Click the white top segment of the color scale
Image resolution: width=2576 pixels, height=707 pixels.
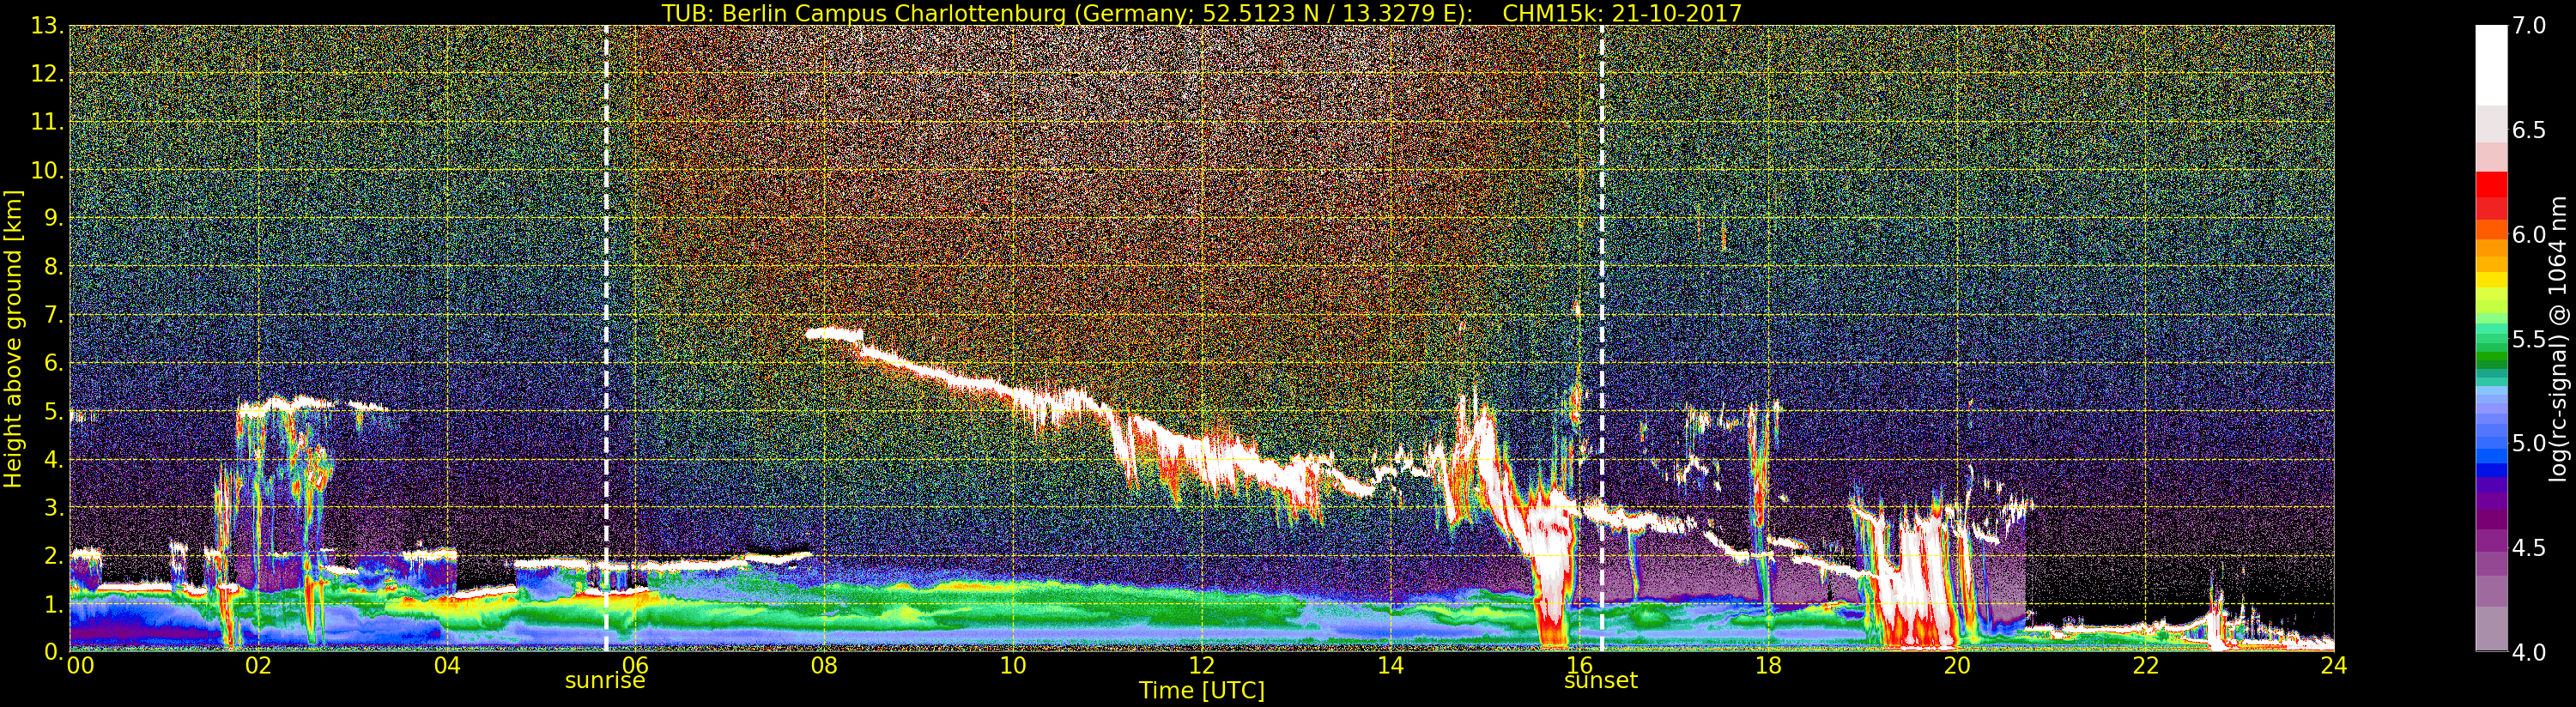[2491, 65]
